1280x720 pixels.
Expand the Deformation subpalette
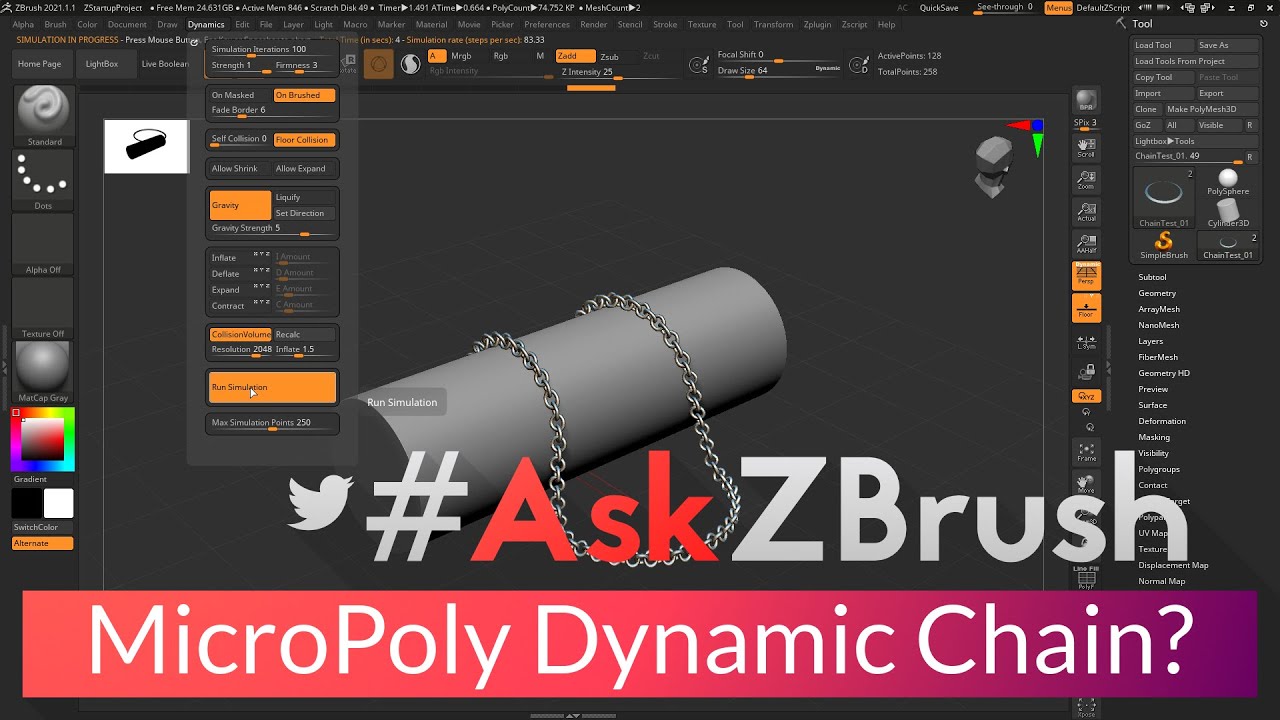[x=1162, y=421]
